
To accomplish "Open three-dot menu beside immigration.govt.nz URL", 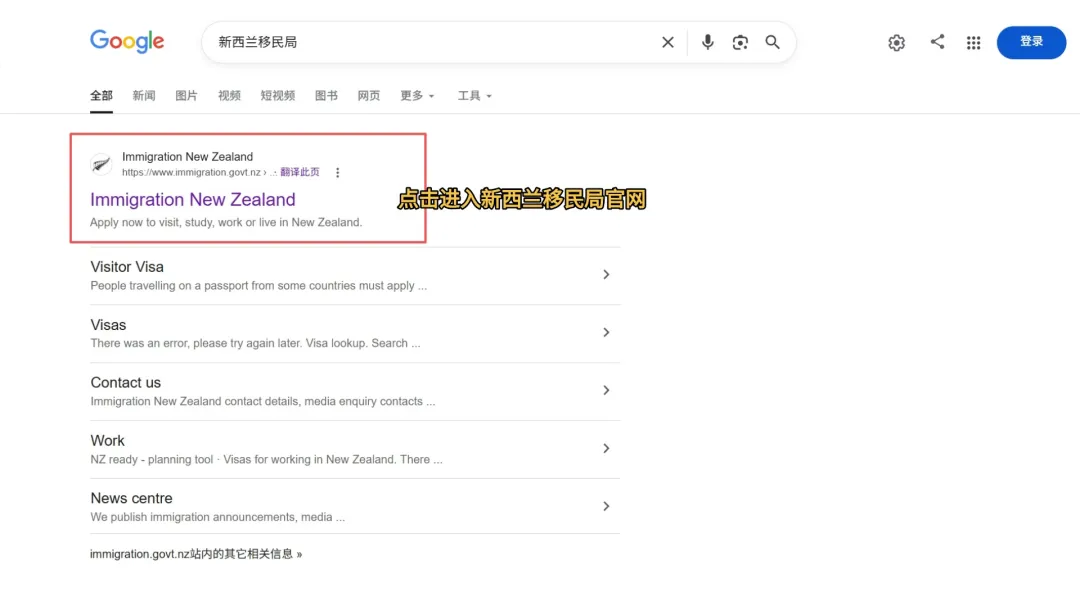I will [x=338, y=172].
